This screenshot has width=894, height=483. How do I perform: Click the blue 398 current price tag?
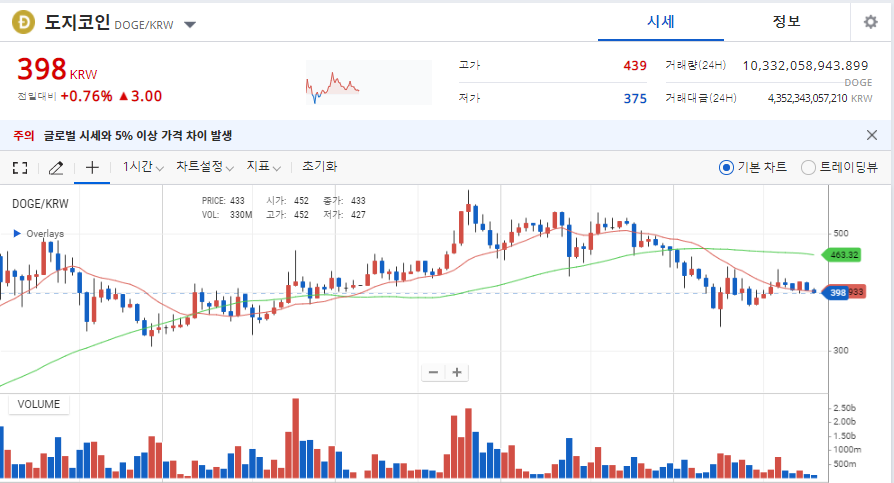click(x=836, y=293)
